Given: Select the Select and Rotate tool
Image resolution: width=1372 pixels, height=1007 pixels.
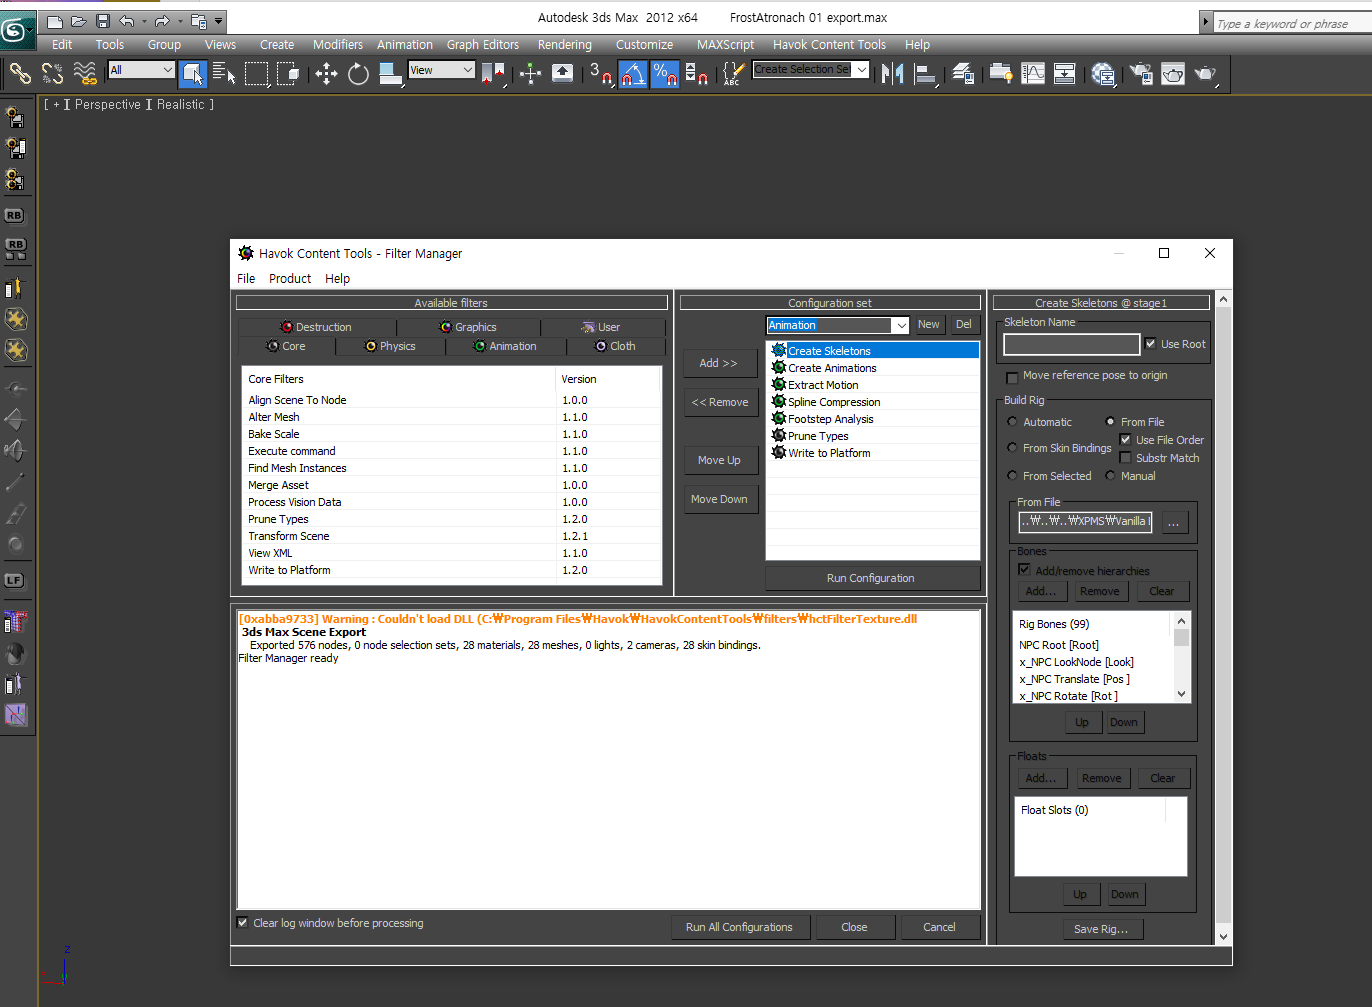Looking at the screenshot, I should [358, 73].
